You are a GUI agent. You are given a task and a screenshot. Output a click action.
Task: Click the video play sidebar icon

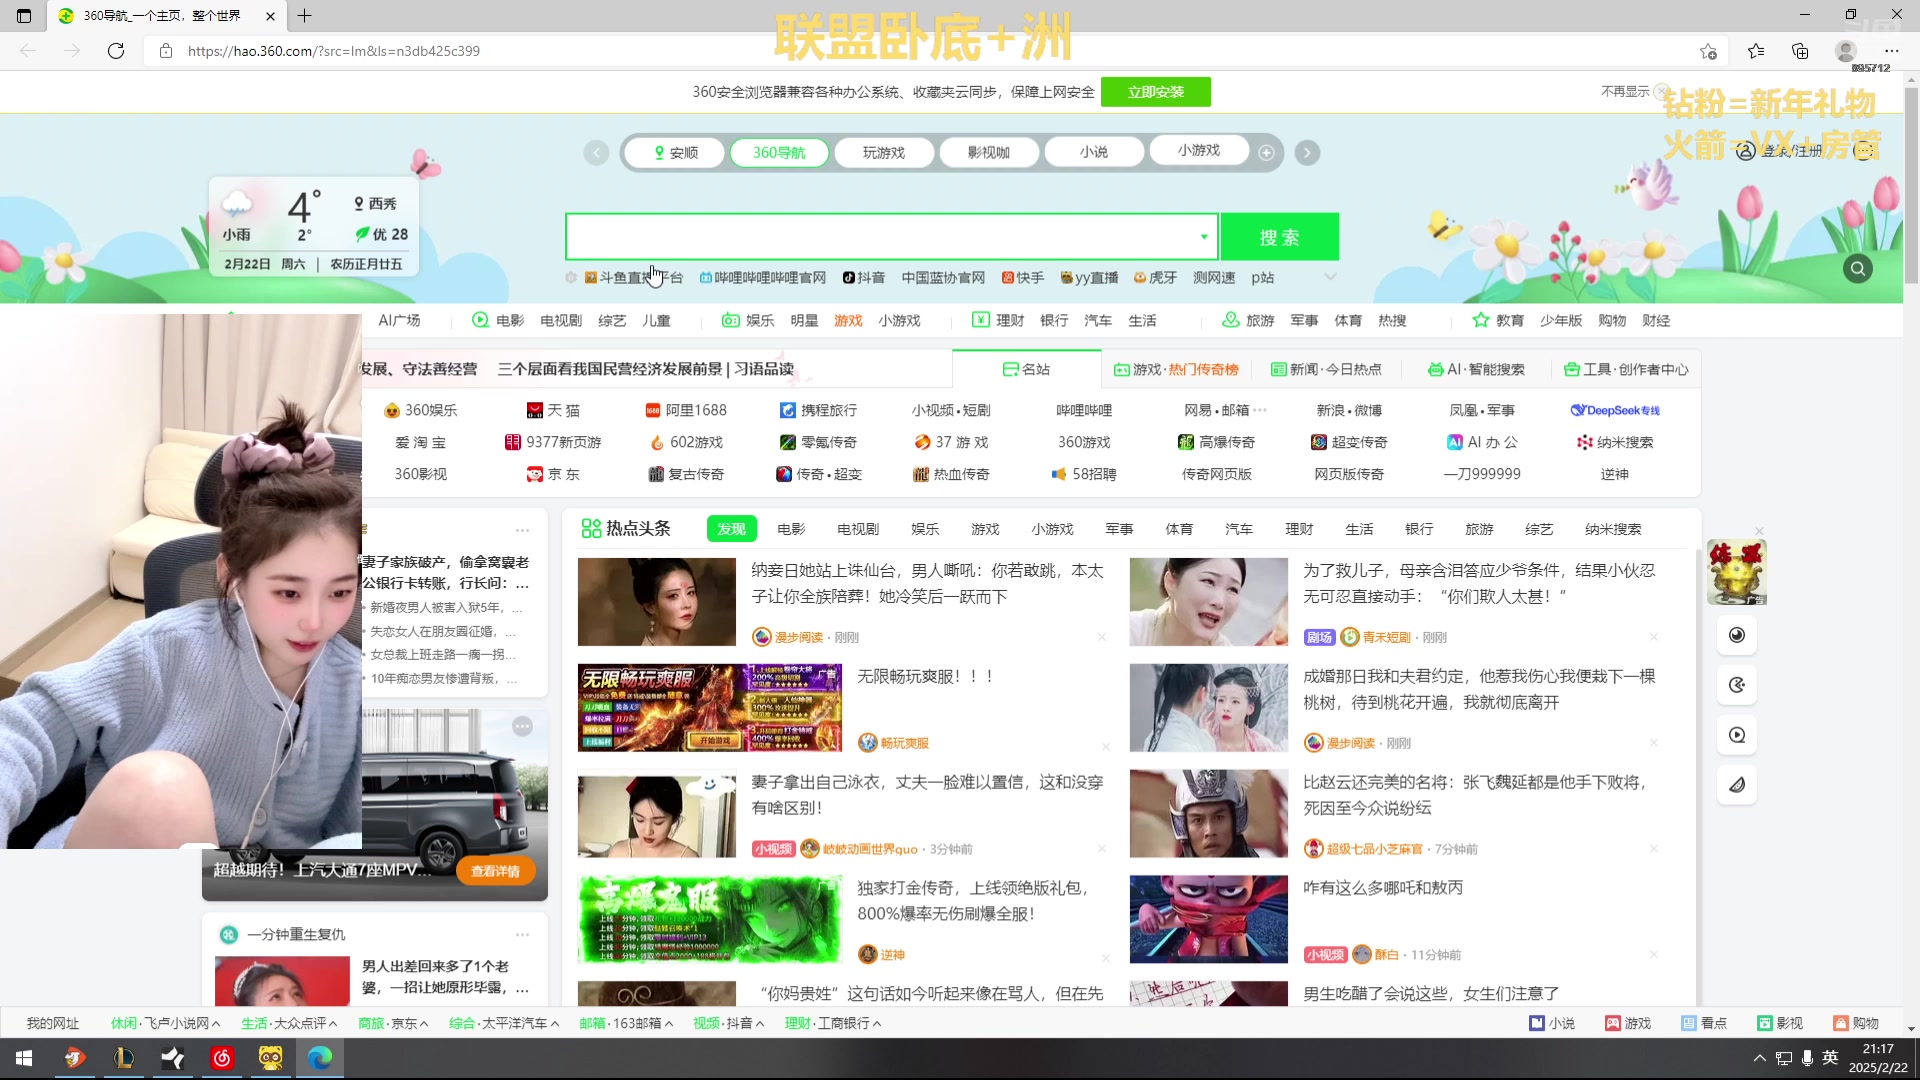pyautogui.click(x=1737, y=735)
